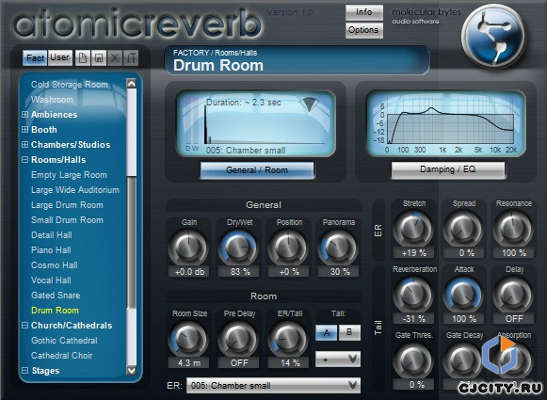Click the Reverberation value -31 %
Viewport: 547px width, 400px height.
413,319
